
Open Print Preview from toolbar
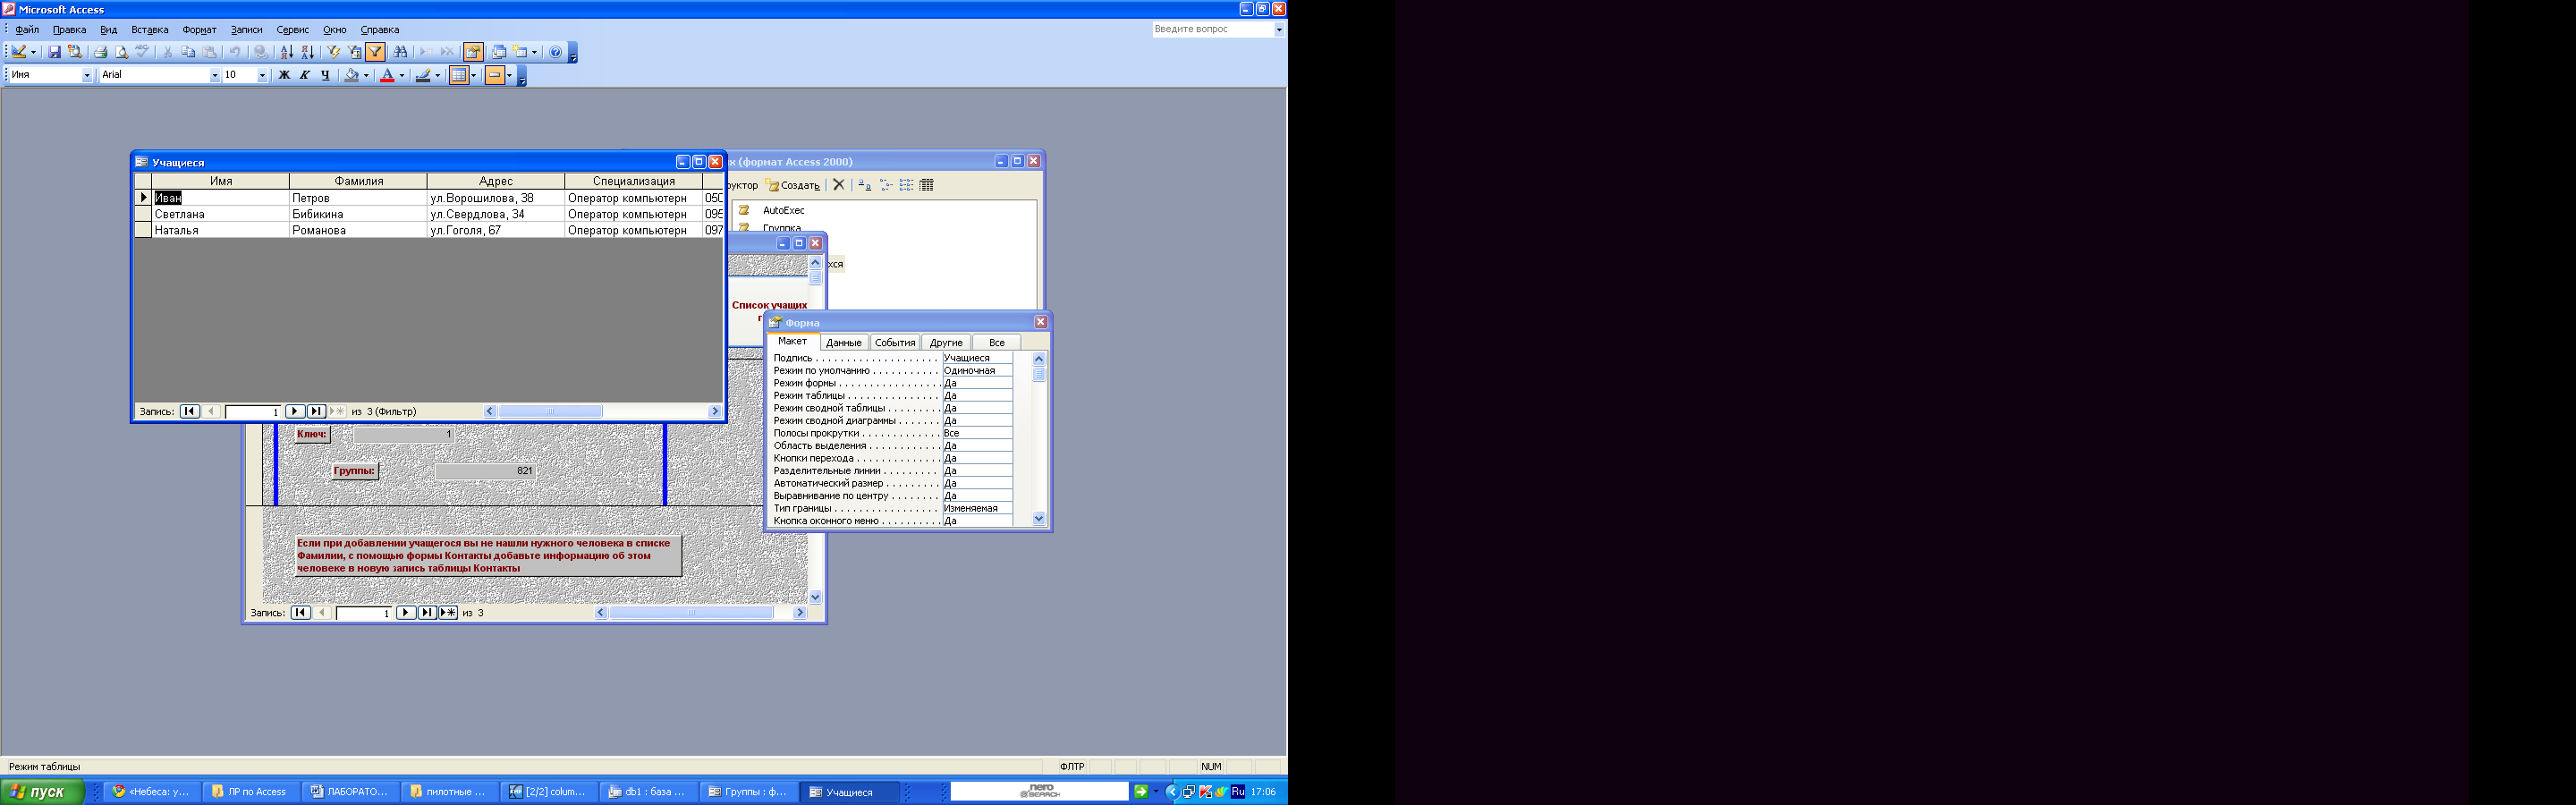[121, 52]
